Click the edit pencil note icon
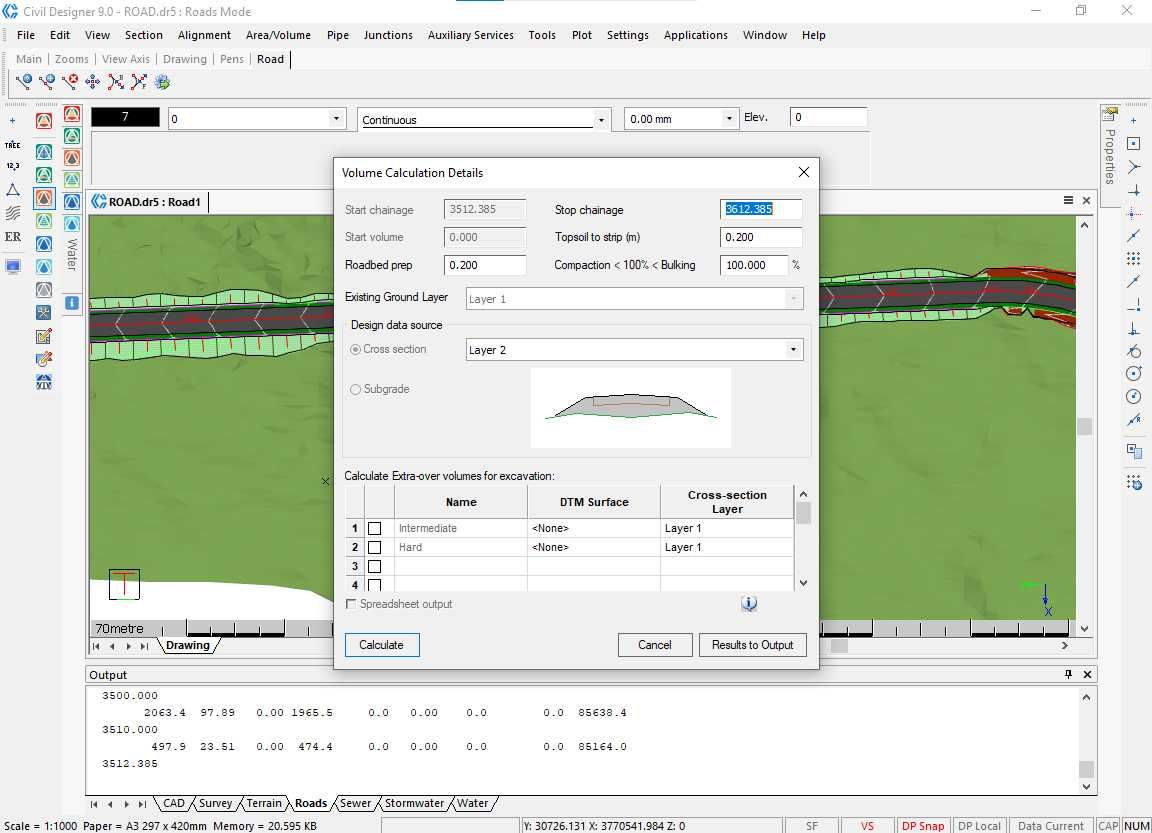The height and width of the screenshot is (833, 1152). point(44,336)
